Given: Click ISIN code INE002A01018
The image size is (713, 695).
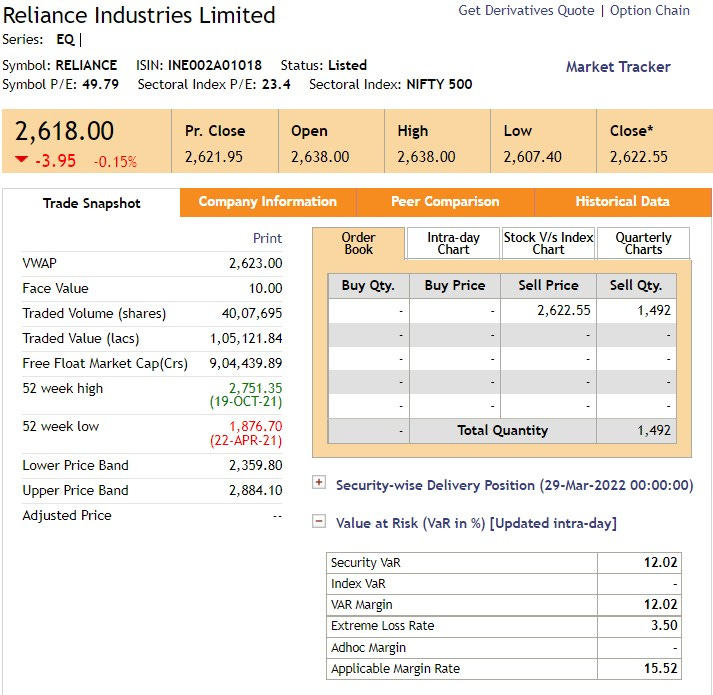Looking at the screenshot, I should [x=215, y=65].
